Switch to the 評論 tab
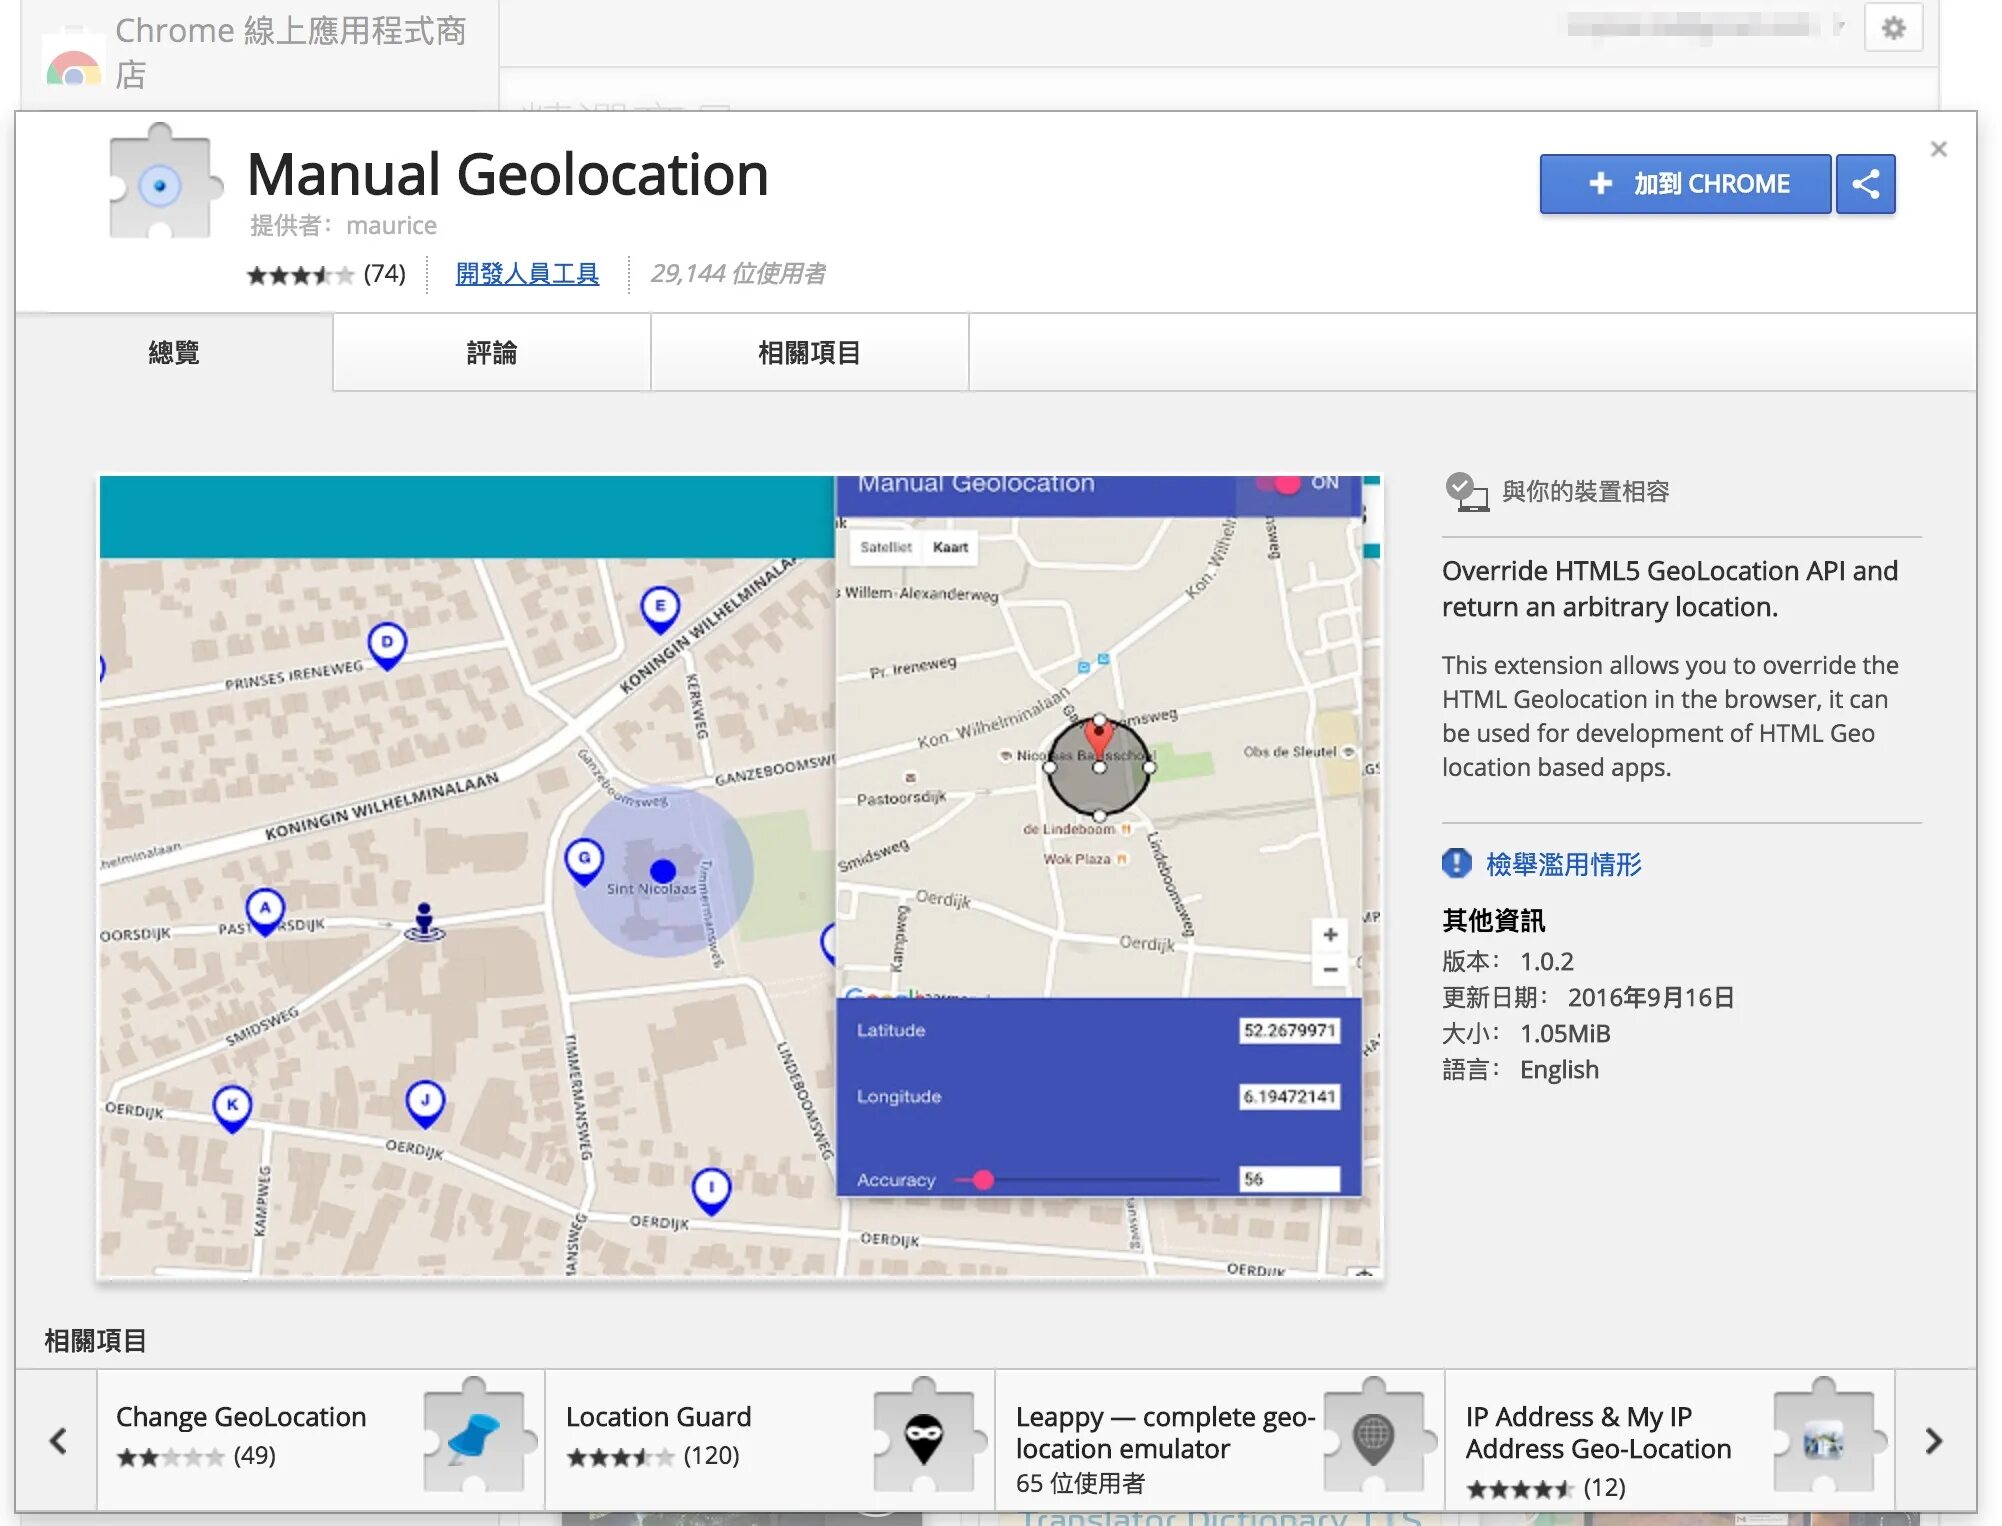The height and width of the screenshot is (1526, 2002). point(491,353)
